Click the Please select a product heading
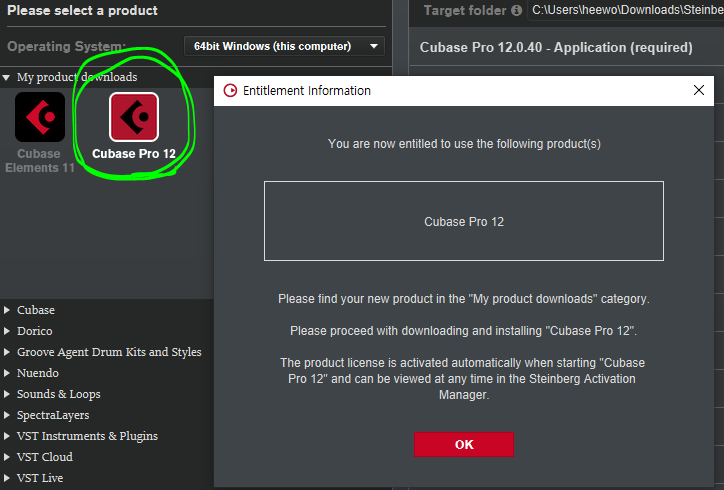The image size is (724, 490). (x=83, y=11)
